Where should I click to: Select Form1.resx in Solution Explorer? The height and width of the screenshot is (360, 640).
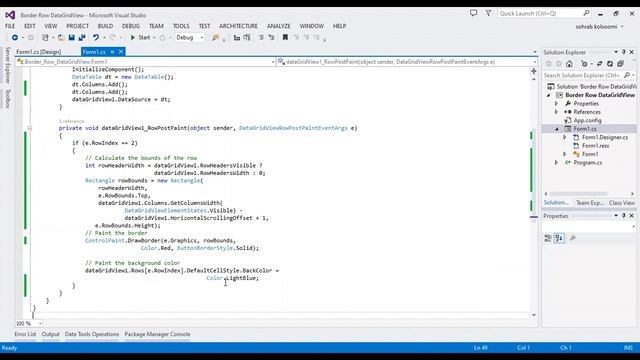[x=595, y=146]
